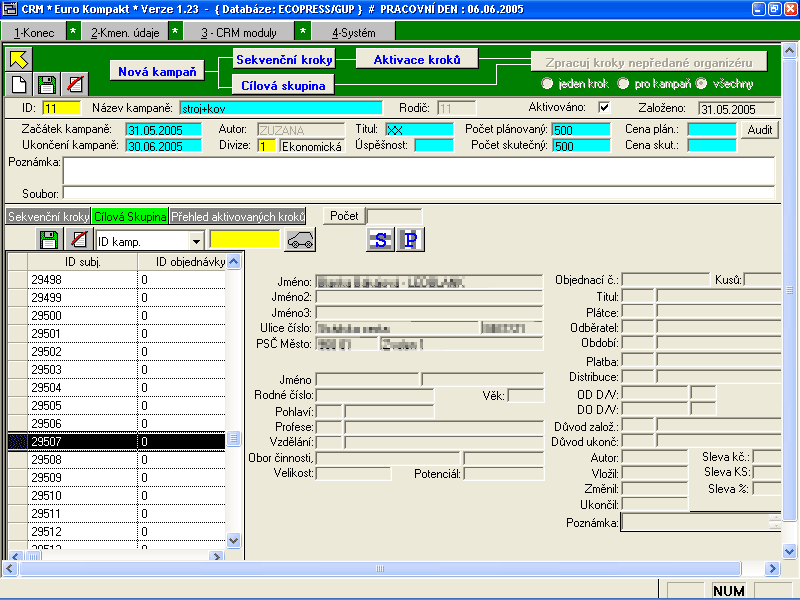Toggle the Aktivováno checkbox
The height and width of the screenshot is (600, 800).
pyautogui.click(x=603, y=107)
